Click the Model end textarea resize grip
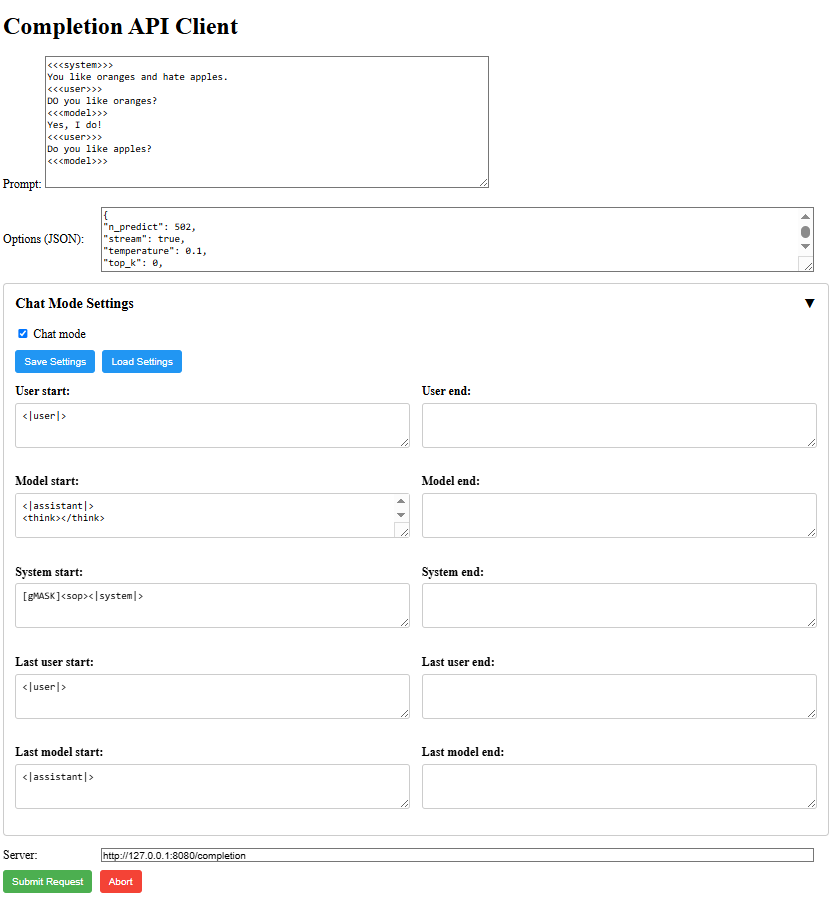The width and height of the screenshot is (833, 912). [x=811, y=532]
